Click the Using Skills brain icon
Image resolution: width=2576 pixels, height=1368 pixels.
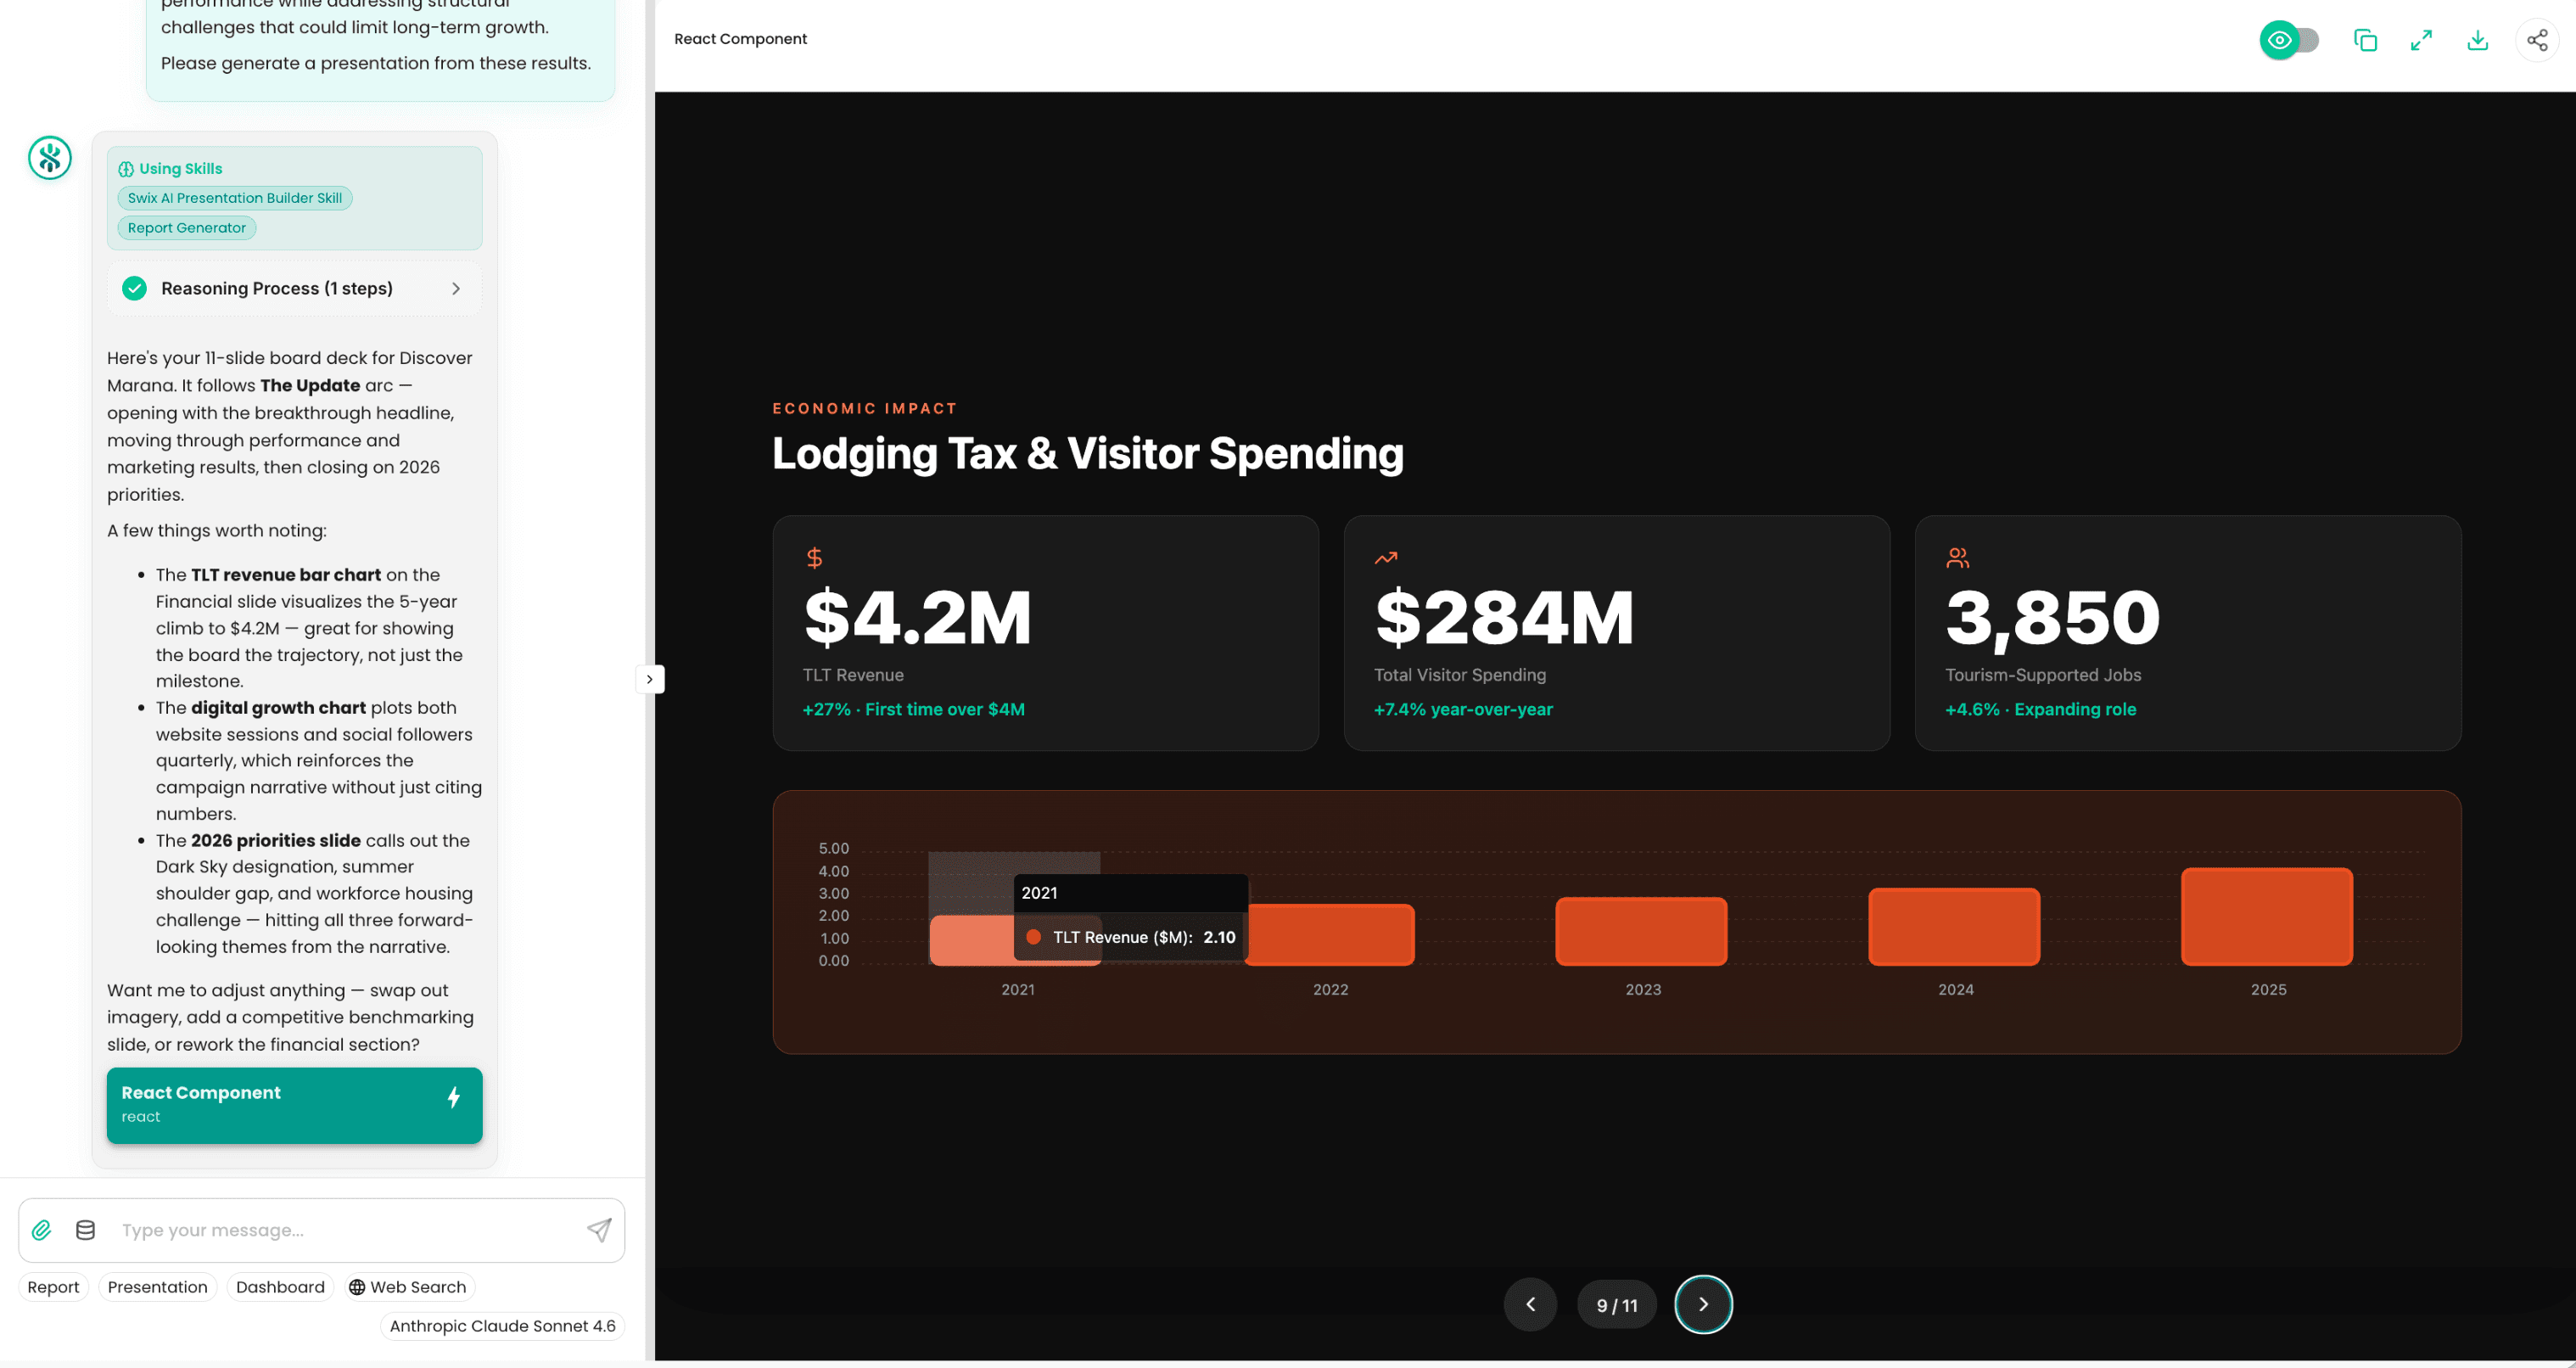coord(126,169)
